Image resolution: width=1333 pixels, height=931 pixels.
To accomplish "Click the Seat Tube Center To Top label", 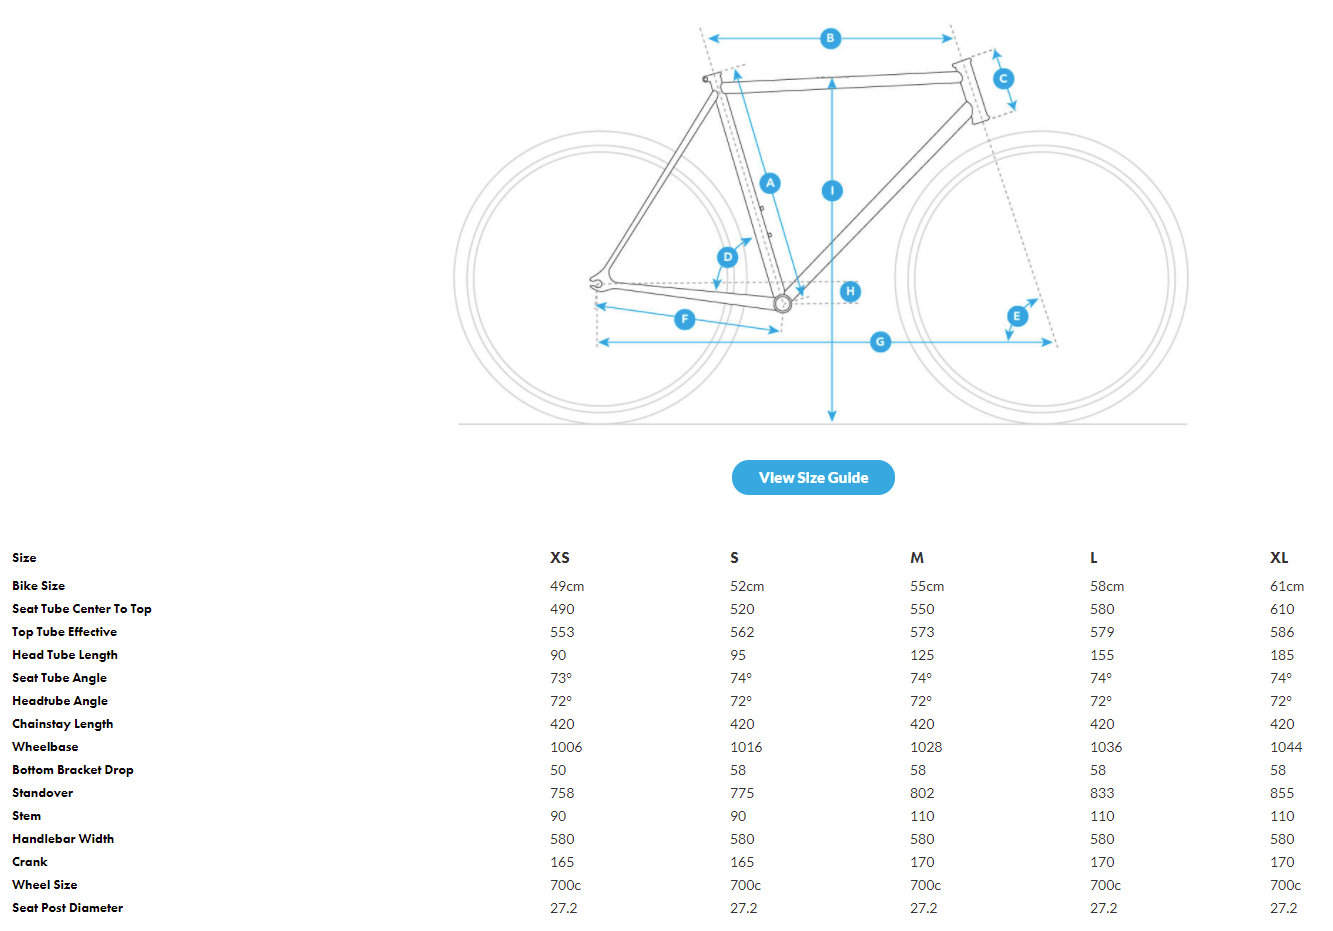I will click(x=82, y=609).
